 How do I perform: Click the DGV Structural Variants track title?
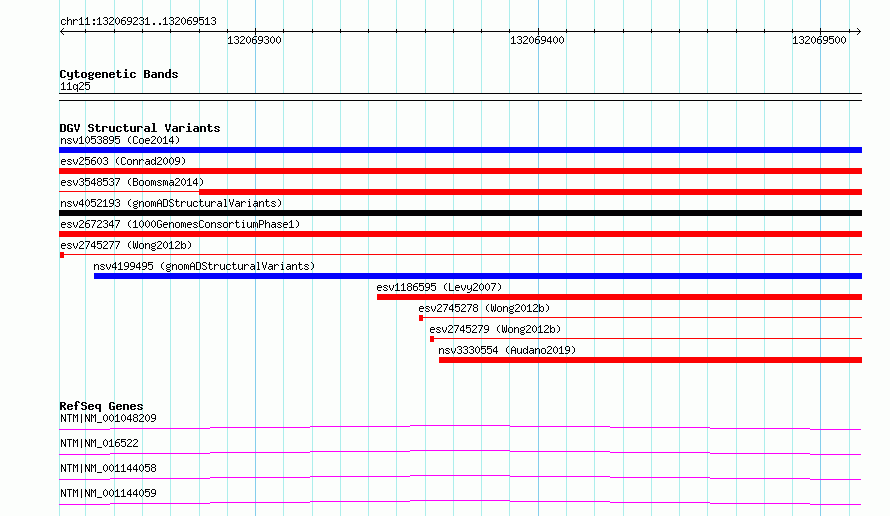click(x=140, y=128)
